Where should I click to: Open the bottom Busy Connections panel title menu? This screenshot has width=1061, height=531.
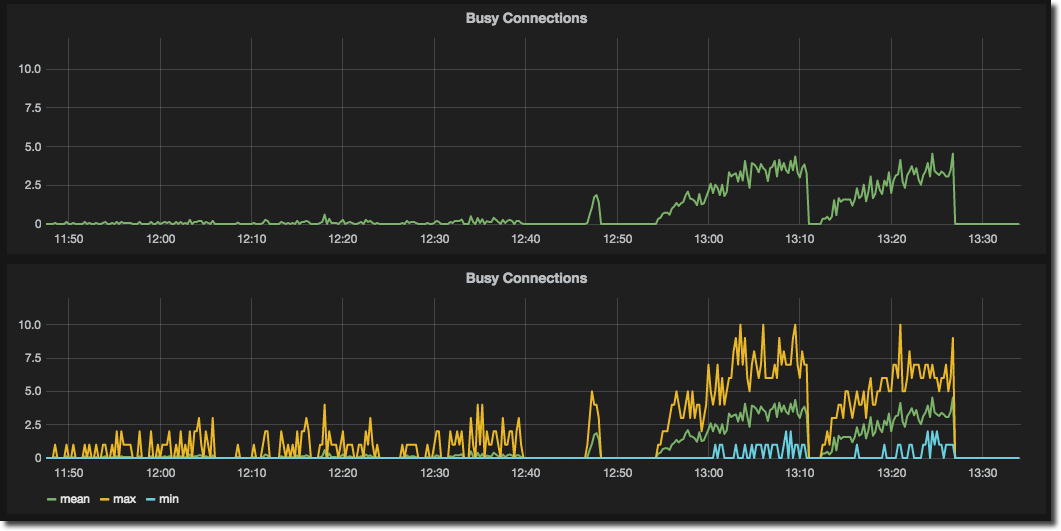point(526,278)
